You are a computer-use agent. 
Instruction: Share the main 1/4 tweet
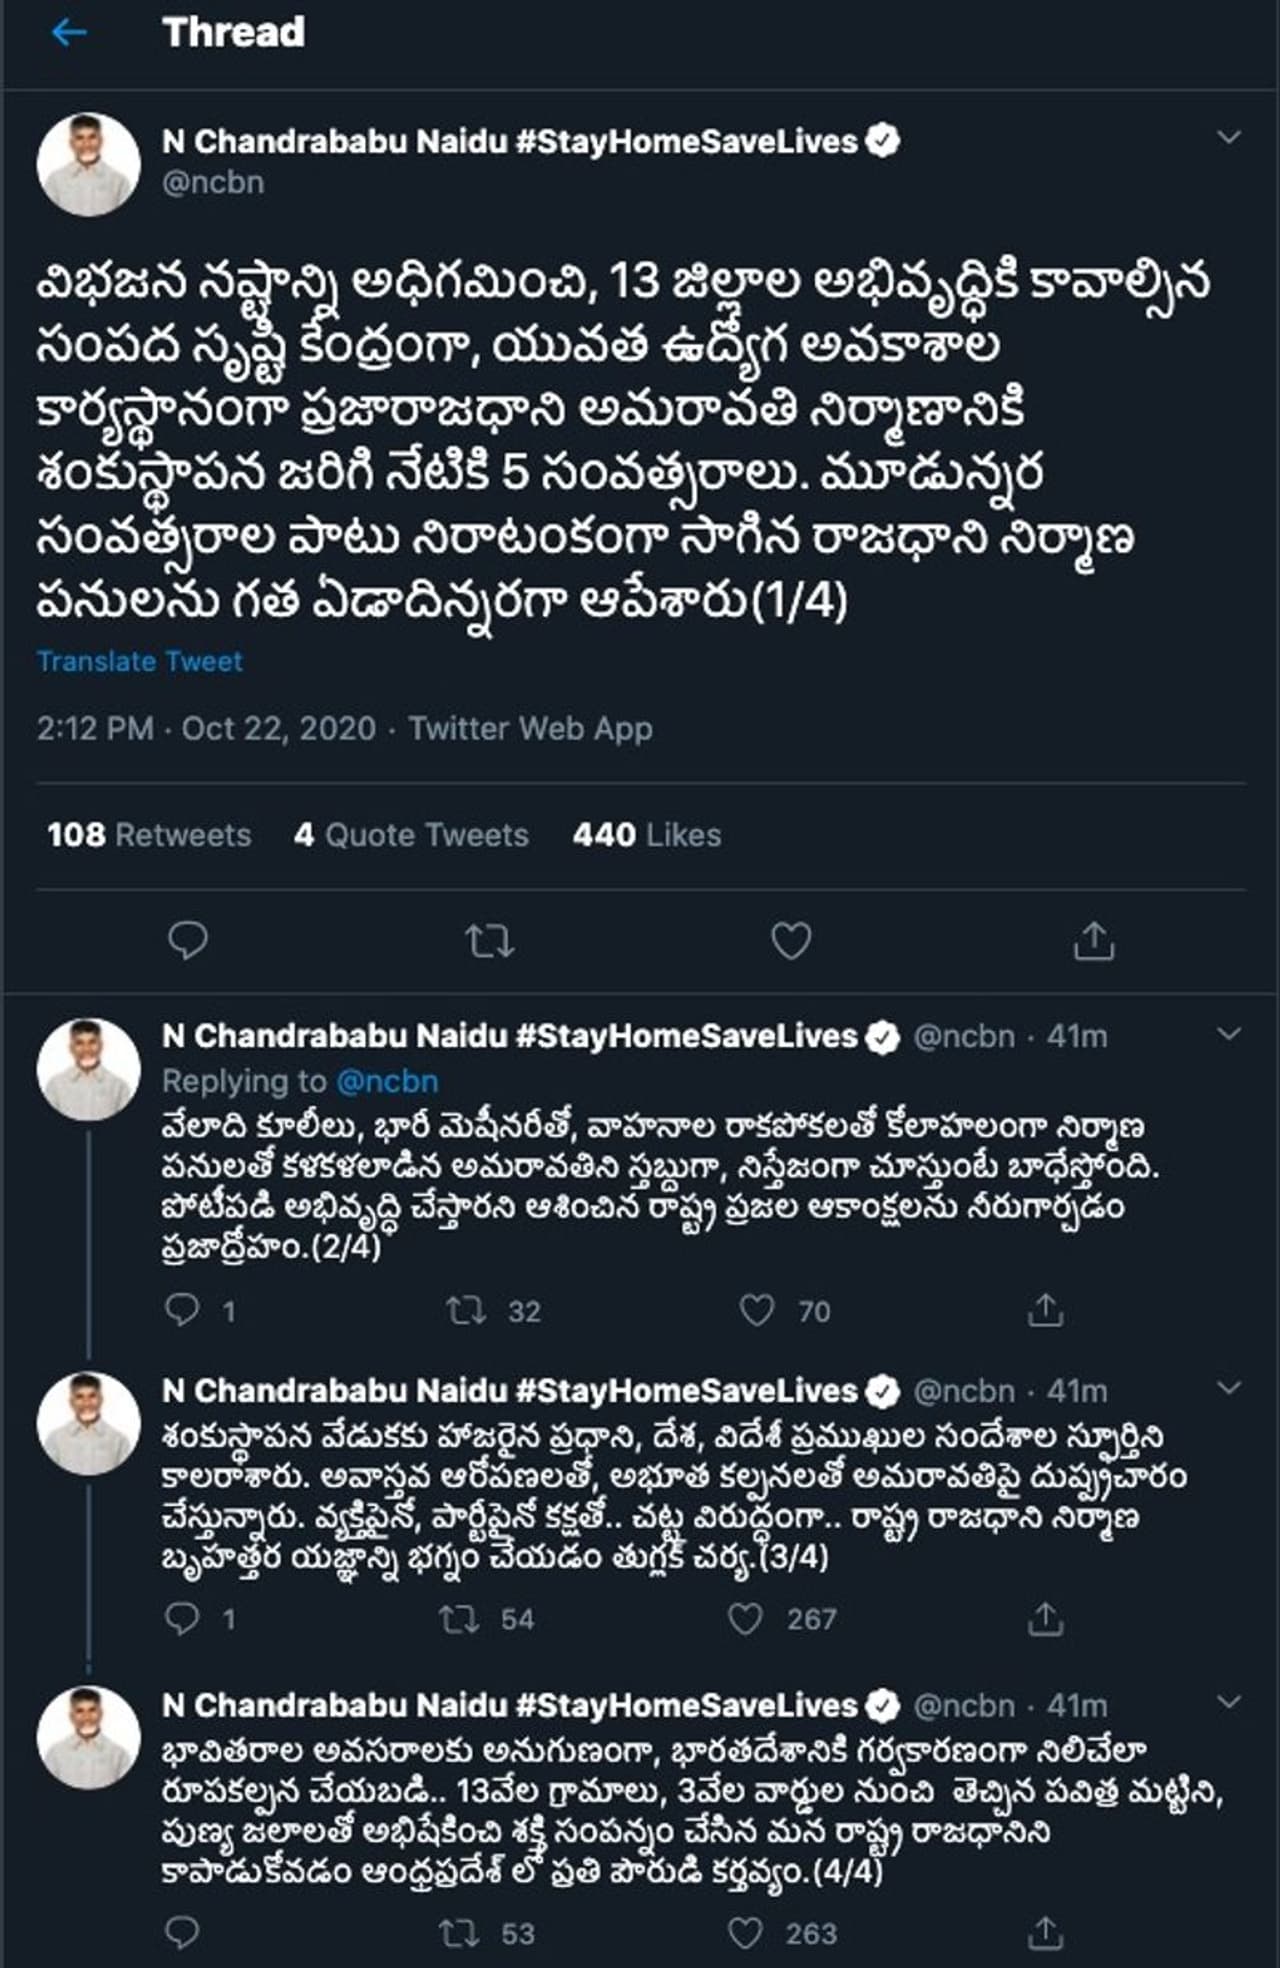pyautogui.click(x=1093, y=941)
